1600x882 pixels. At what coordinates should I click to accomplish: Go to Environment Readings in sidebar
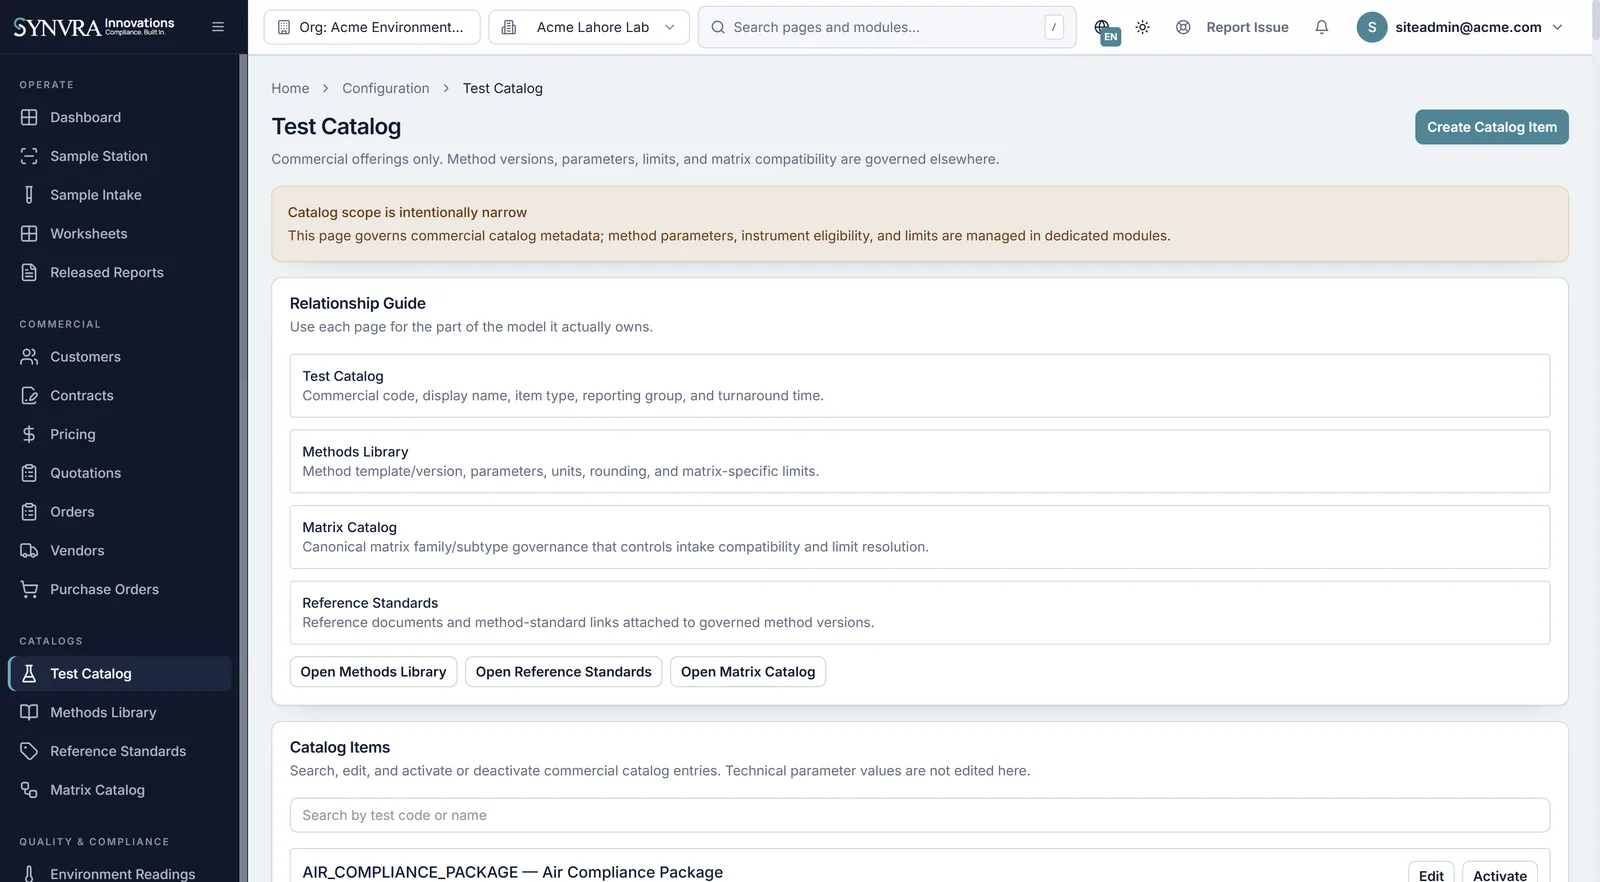coord(120,872)
